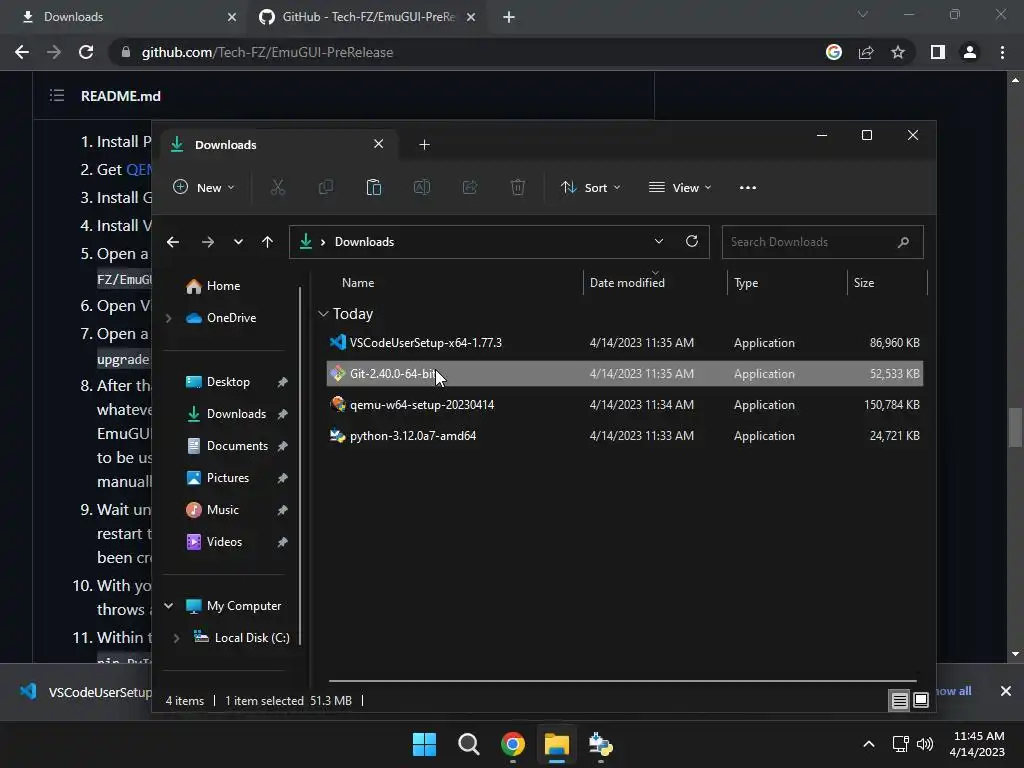Screen dimensions: 1024x768
Task: Click the Paste clipboard icon
Action: coord(374,187)
